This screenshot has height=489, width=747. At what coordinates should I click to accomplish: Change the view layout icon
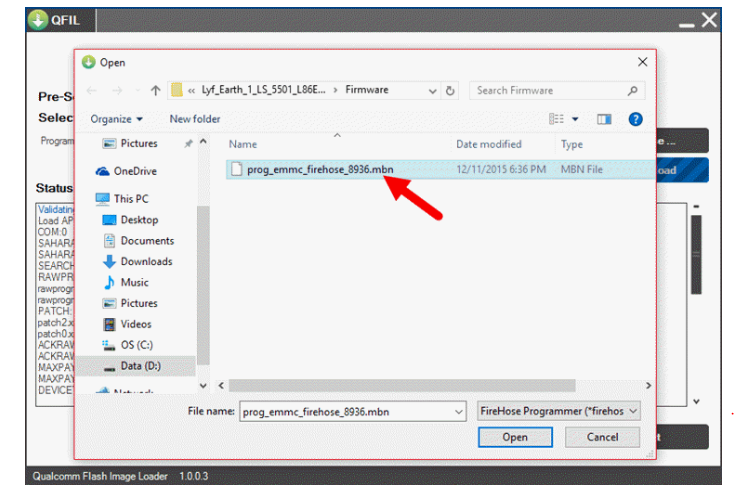[x=556, y=119]
